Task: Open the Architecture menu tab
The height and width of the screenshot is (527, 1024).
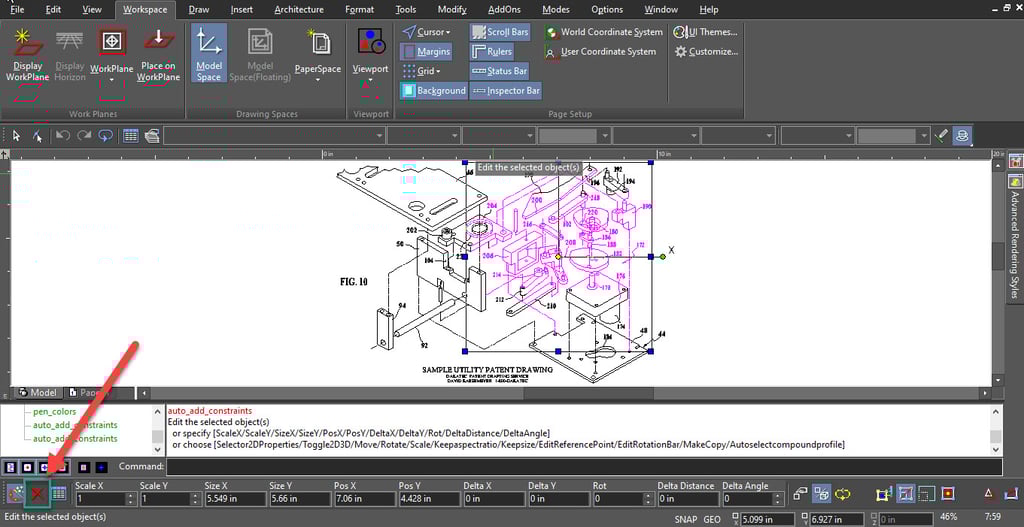Action: coord(298,10)
